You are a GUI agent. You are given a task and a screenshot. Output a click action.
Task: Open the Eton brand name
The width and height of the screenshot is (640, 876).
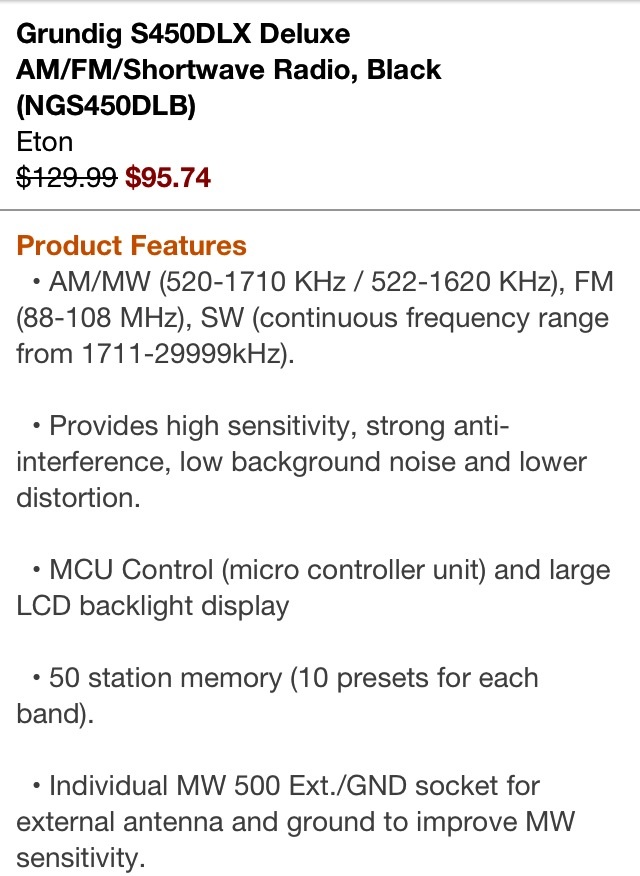pos(45,141)
